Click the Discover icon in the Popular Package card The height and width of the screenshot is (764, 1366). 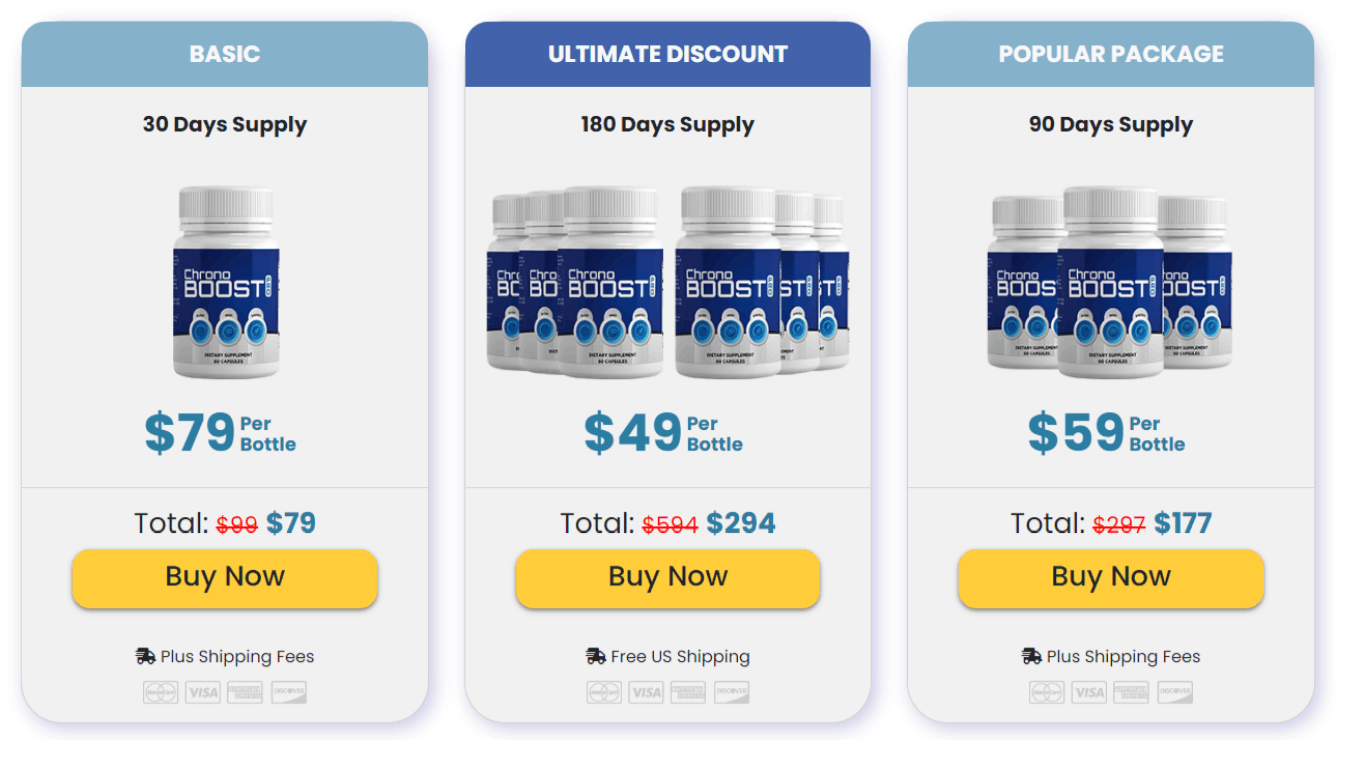[1175, 692]
